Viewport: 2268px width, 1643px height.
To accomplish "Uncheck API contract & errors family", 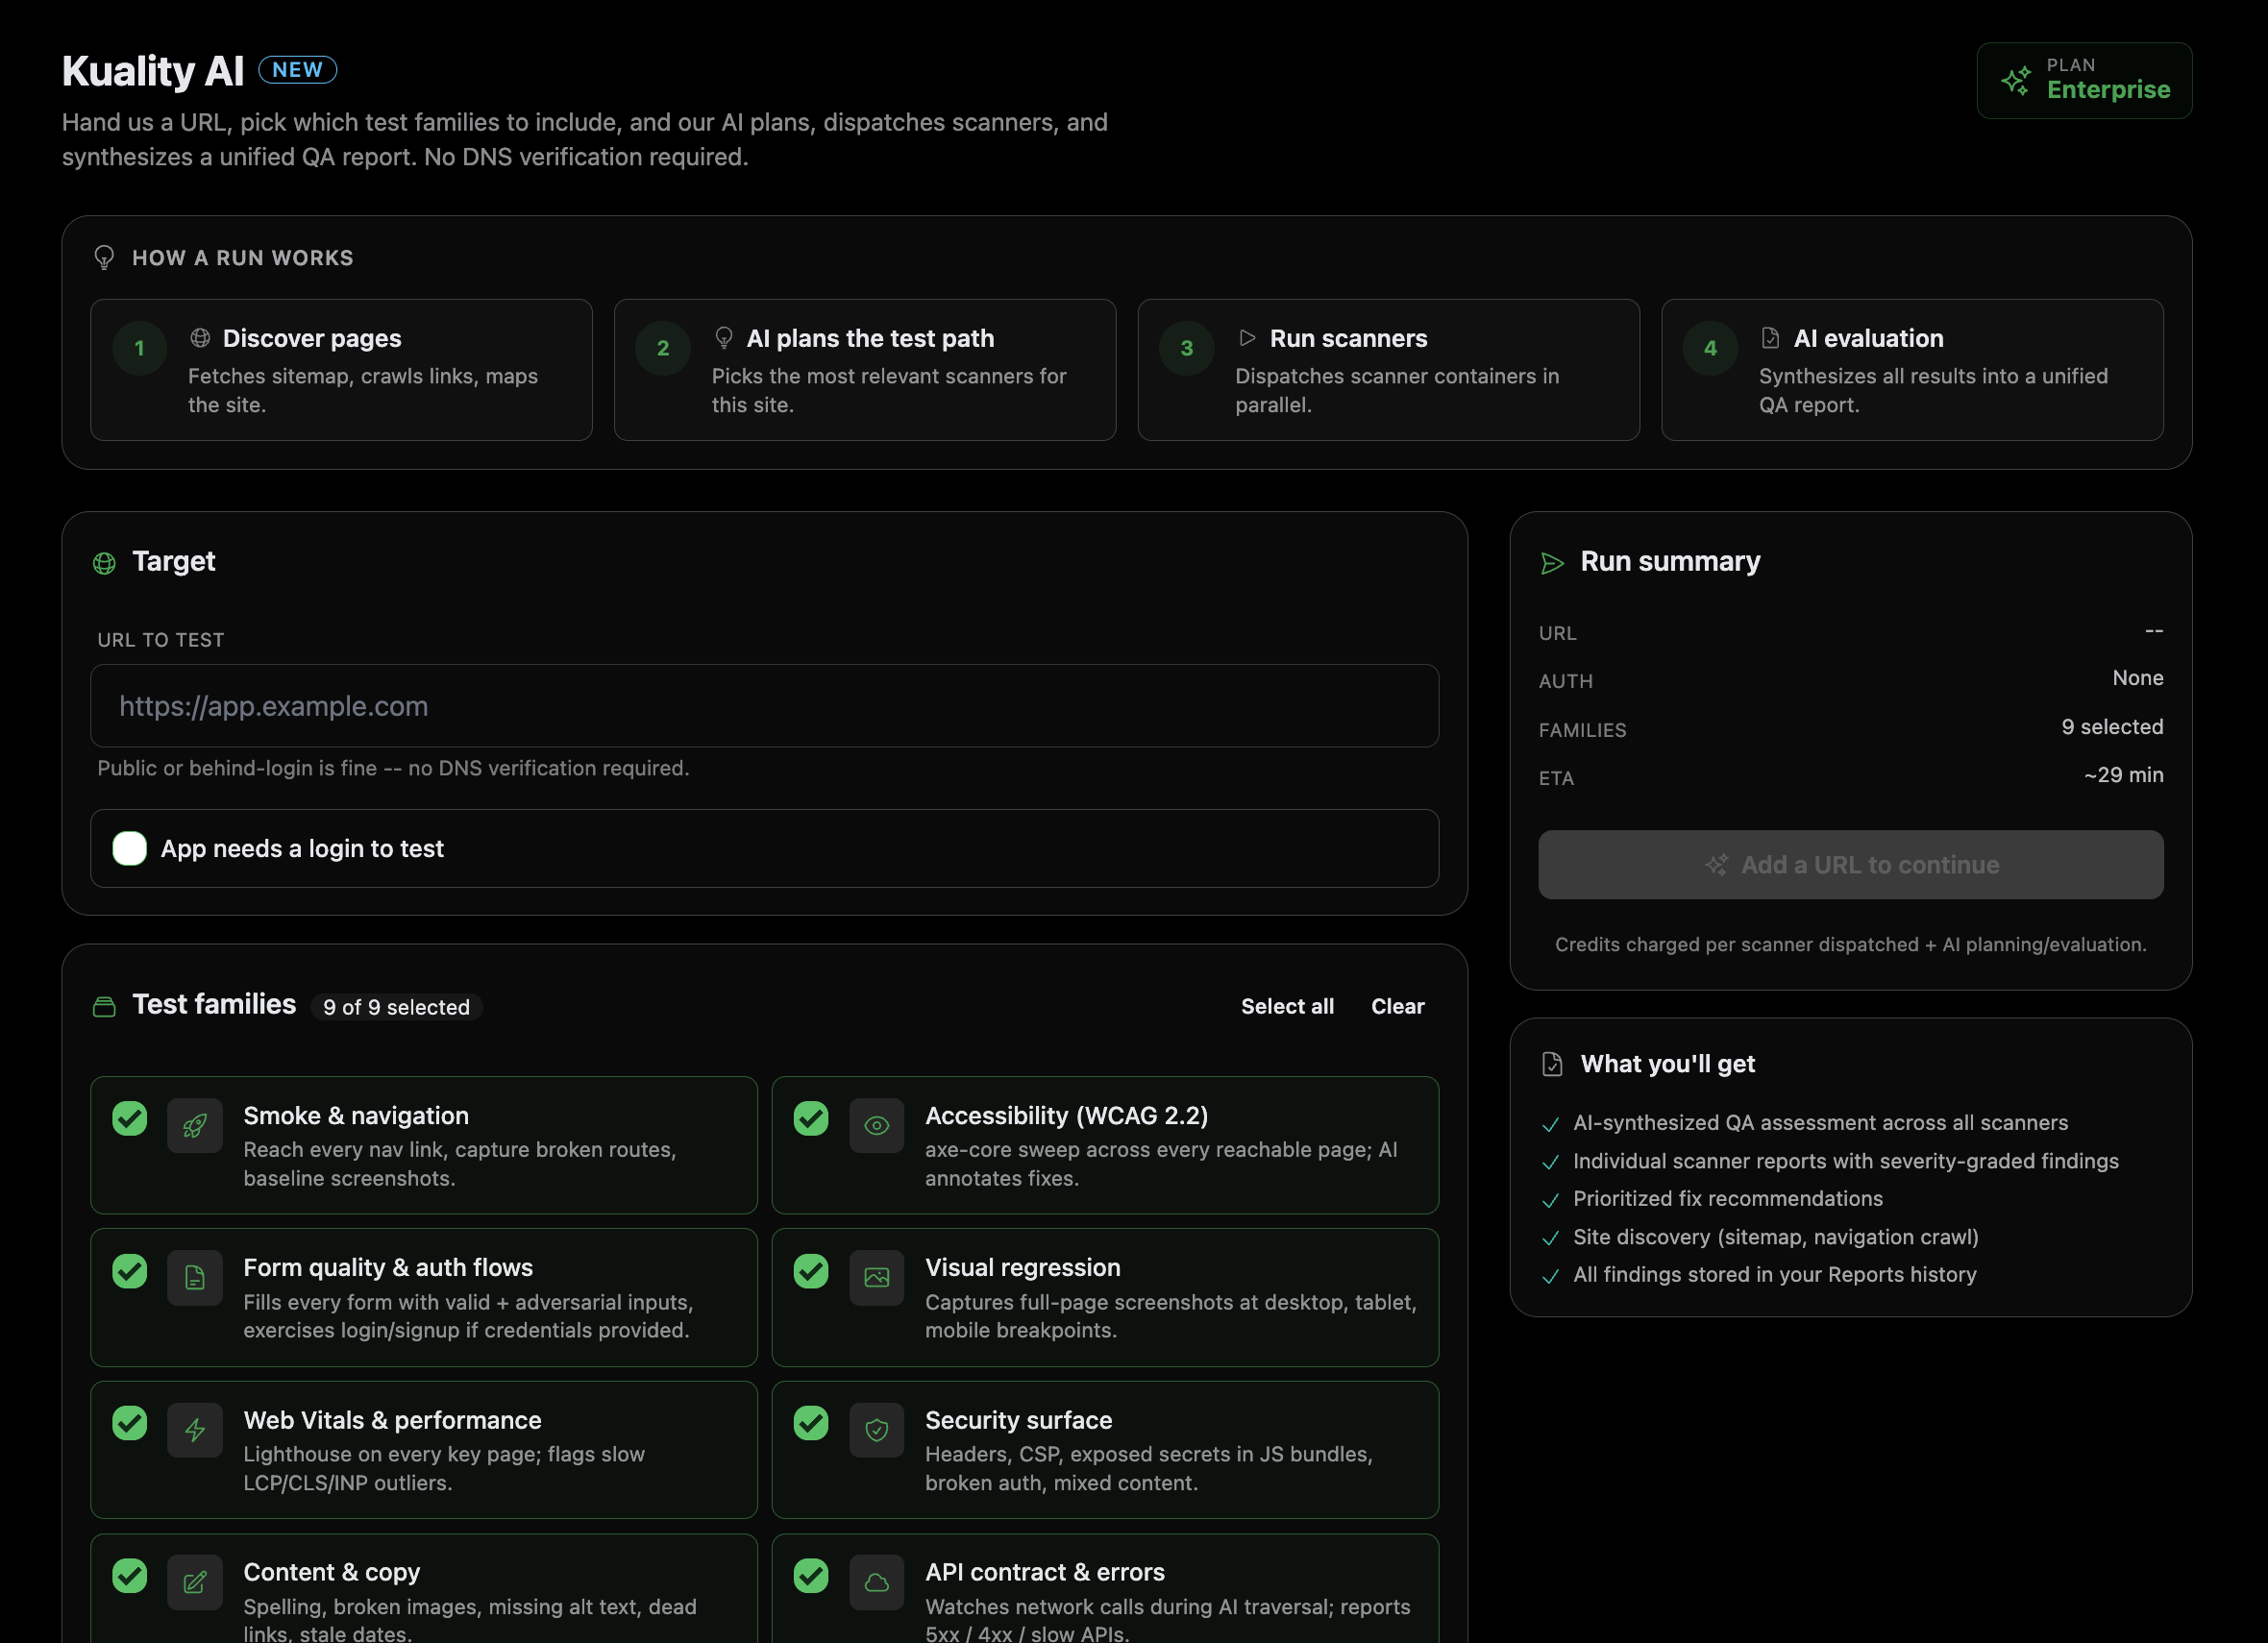I will 811,1576.
